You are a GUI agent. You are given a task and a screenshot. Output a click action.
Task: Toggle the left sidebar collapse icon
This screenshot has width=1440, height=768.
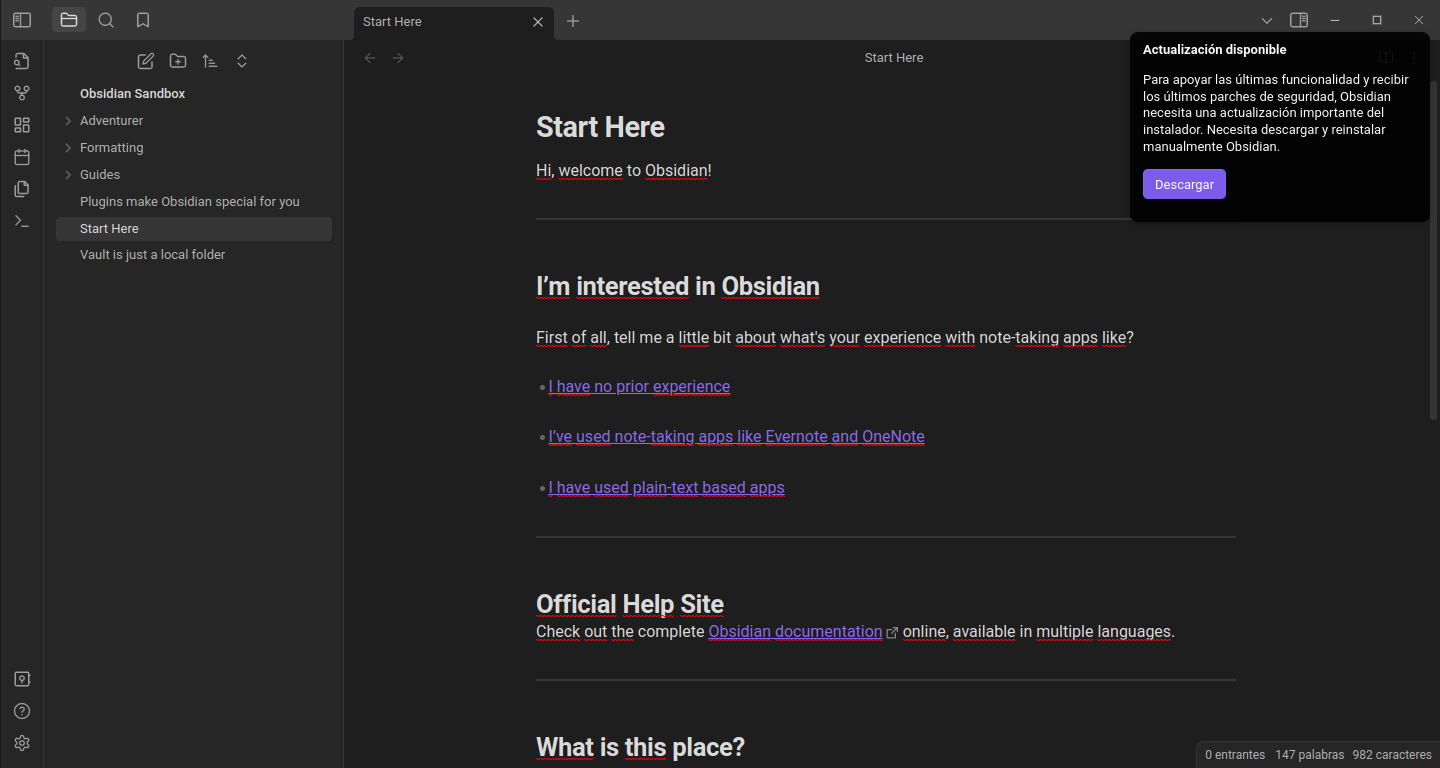[22, 20]
